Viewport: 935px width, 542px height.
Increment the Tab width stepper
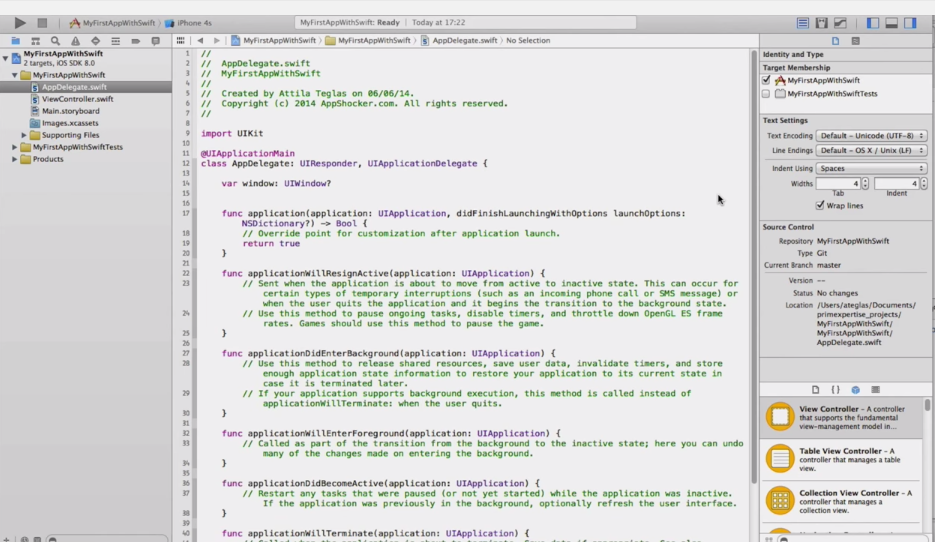tap(865, 181)
